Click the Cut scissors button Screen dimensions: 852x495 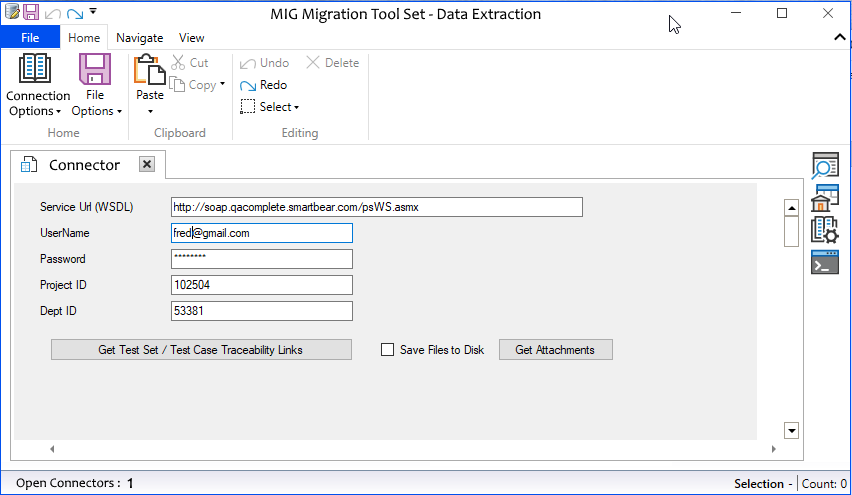point(190,62)
